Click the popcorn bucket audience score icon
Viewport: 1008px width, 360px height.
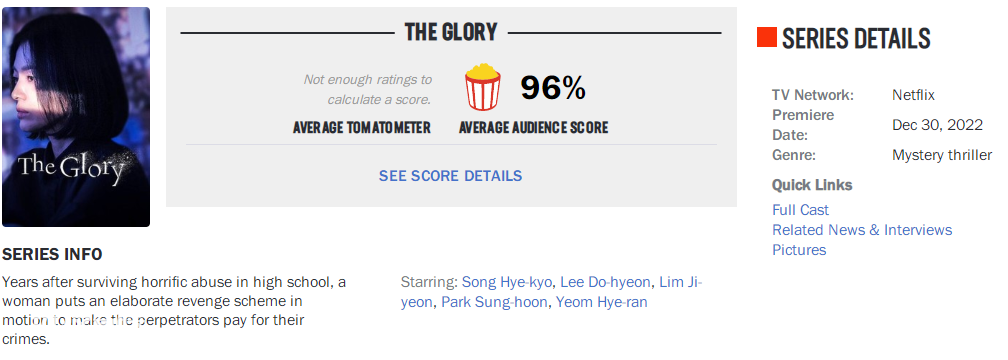[482, 87]
